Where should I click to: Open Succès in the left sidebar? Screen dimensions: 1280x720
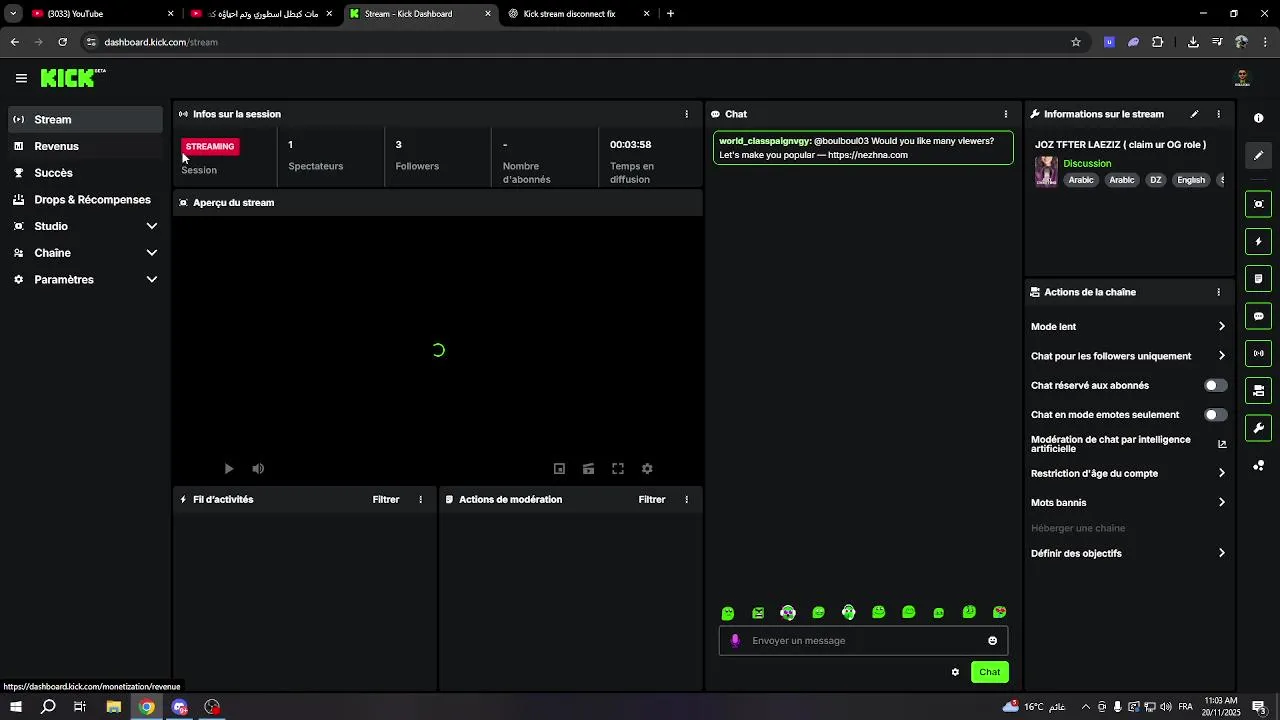tap(85, 173)
